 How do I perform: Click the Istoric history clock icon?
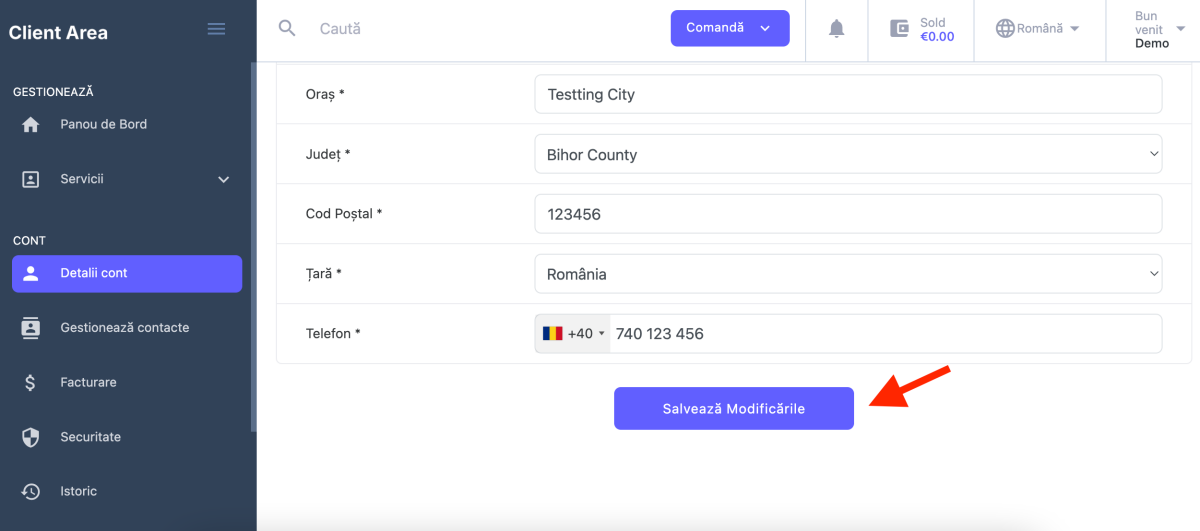pos(31,492)
